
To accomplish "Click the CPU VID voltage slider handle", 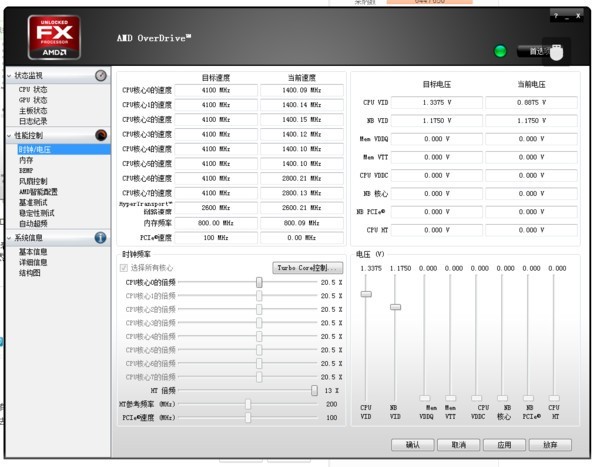I will 366,294.
